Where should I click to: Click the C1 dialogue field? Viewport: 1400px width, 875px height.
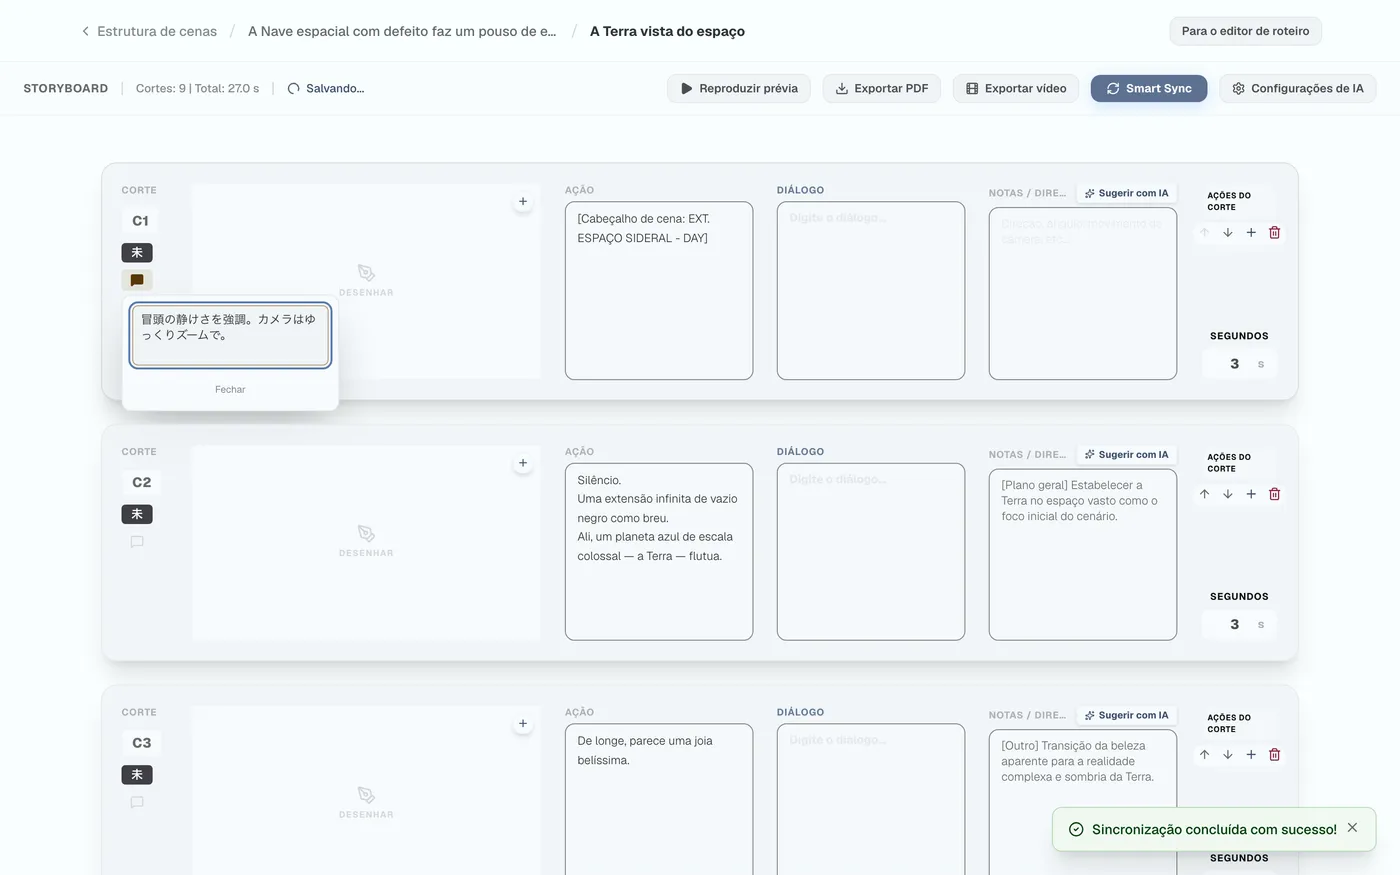pos(871,291)
